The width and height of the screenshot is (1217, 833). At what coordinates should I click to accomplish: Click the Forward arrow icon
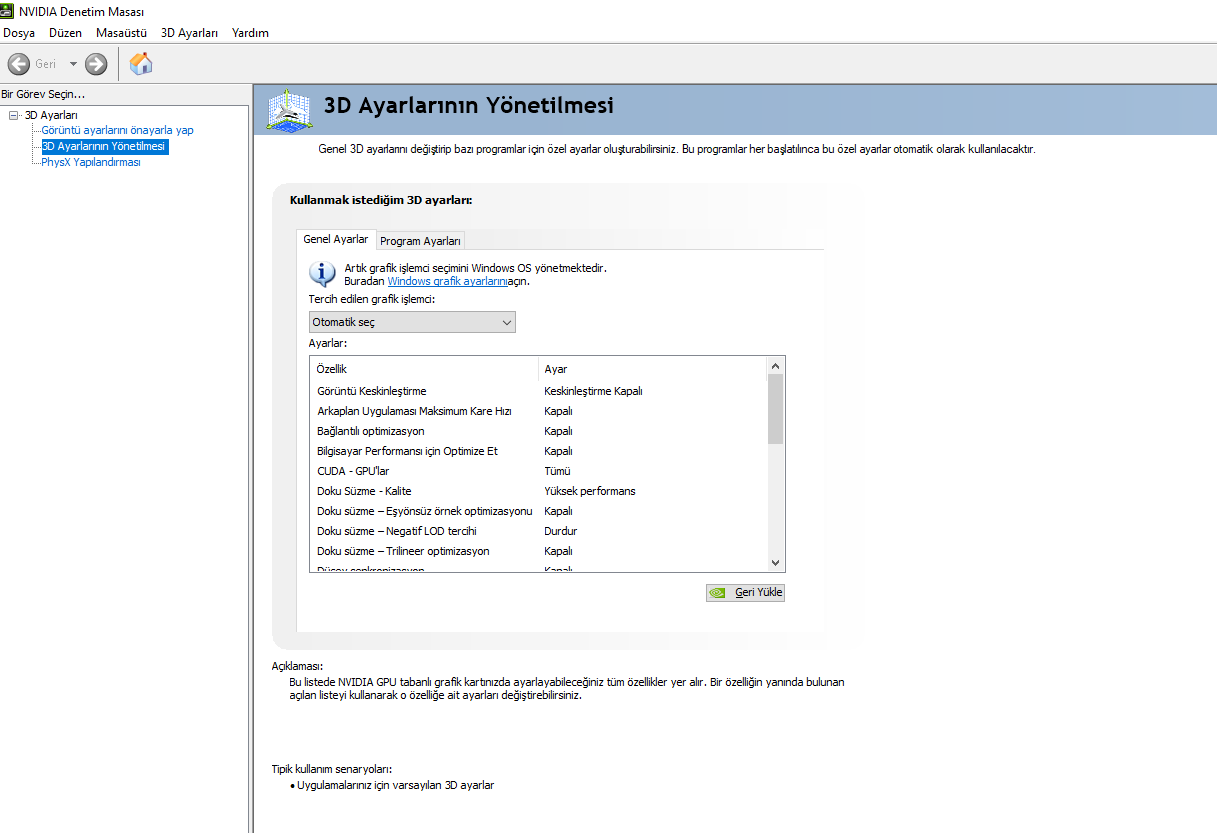click(96, 64)
